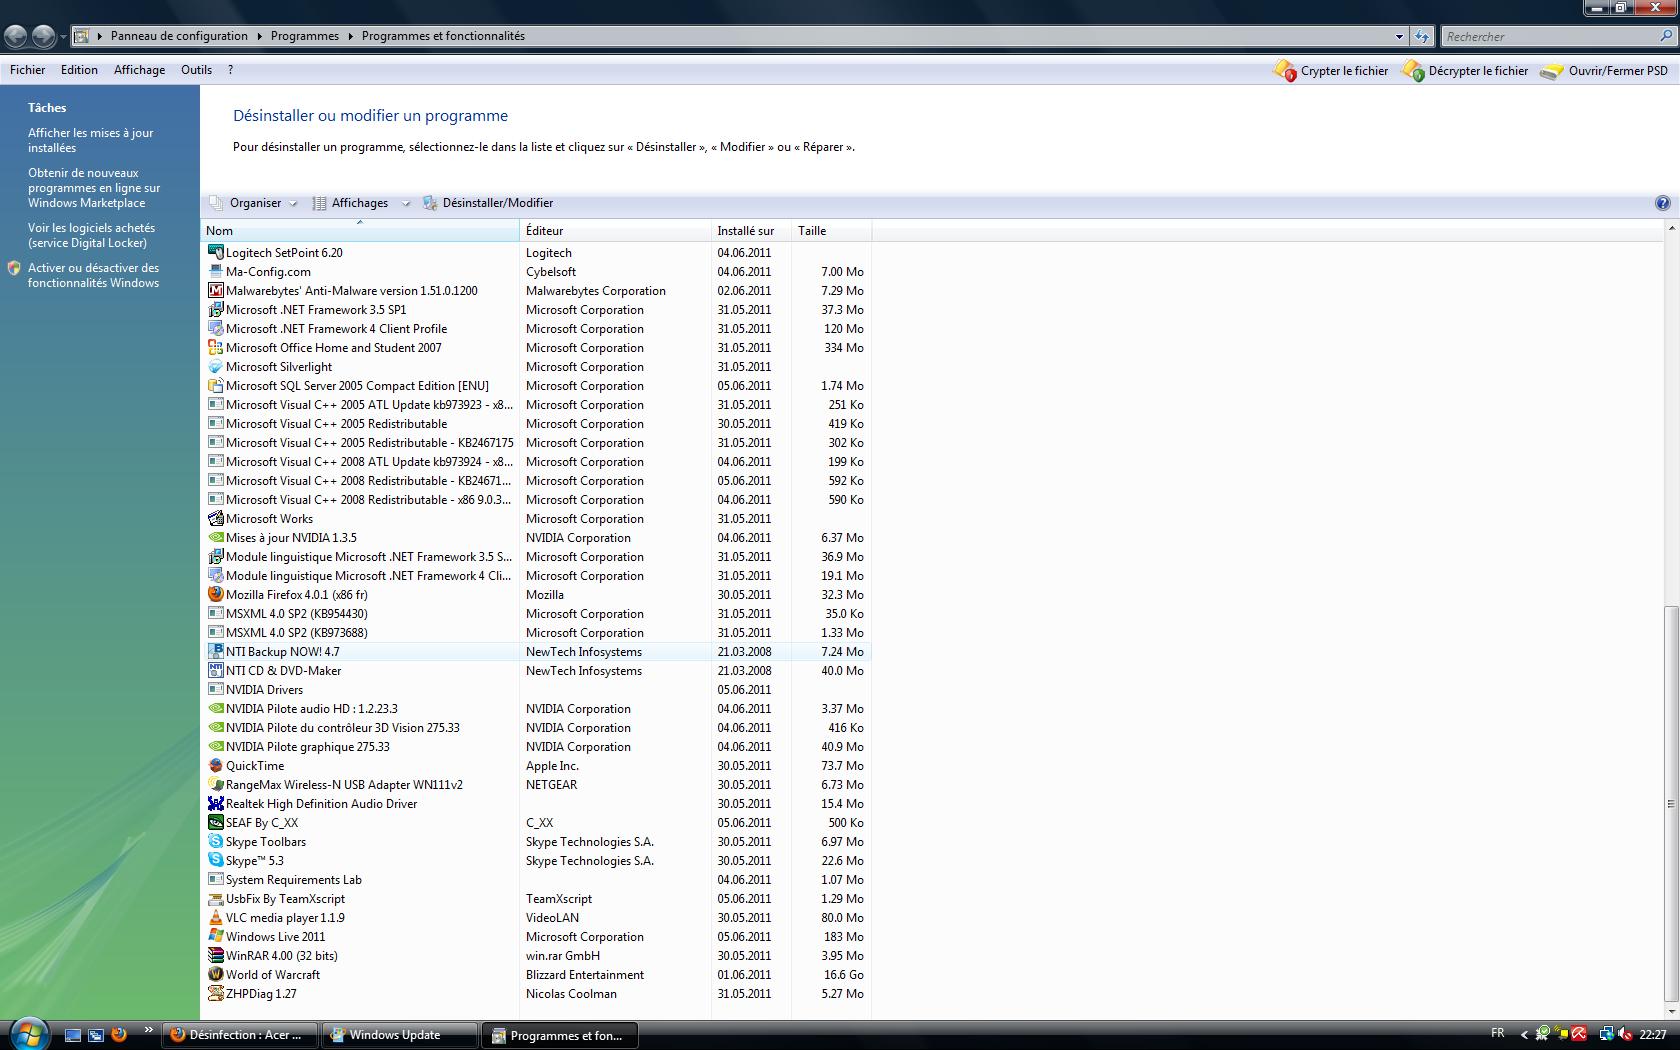
Task: Click the Logitech SetPoint 6.20 program icon
Action: [x=215, y=253]
